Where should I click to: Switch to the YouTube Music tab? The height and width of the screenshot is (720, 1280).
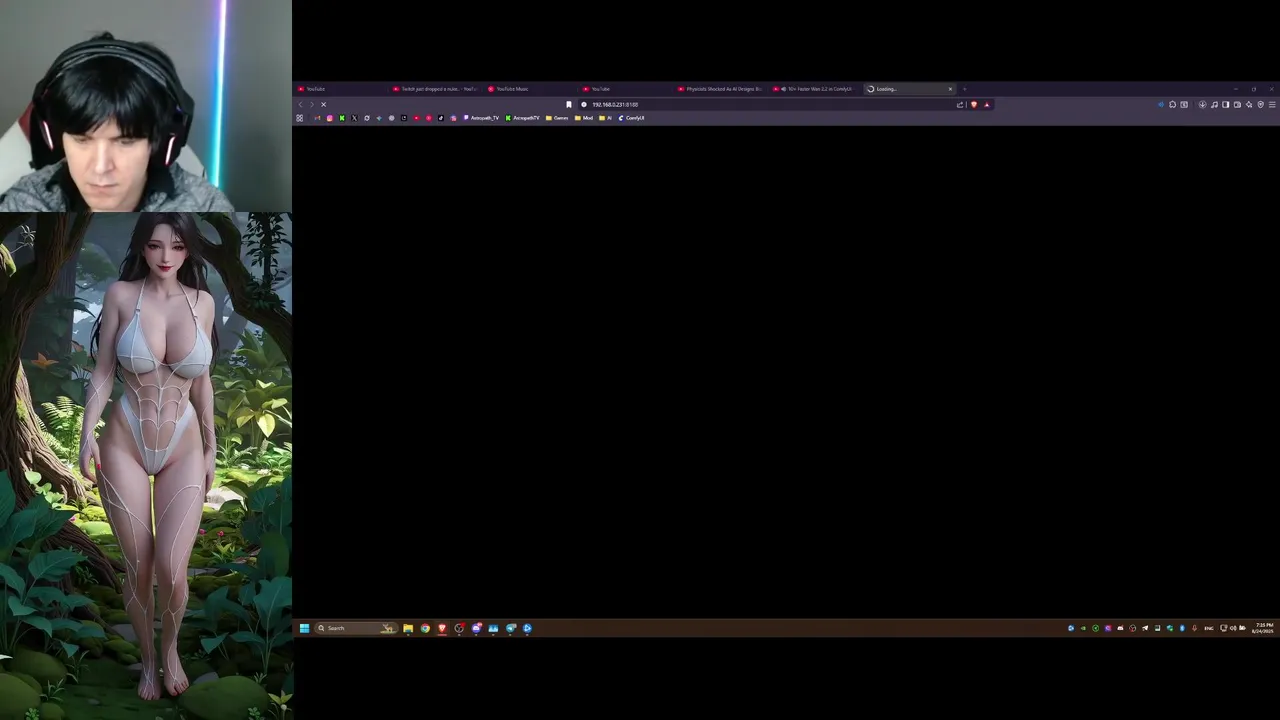(x=530, y=89)
